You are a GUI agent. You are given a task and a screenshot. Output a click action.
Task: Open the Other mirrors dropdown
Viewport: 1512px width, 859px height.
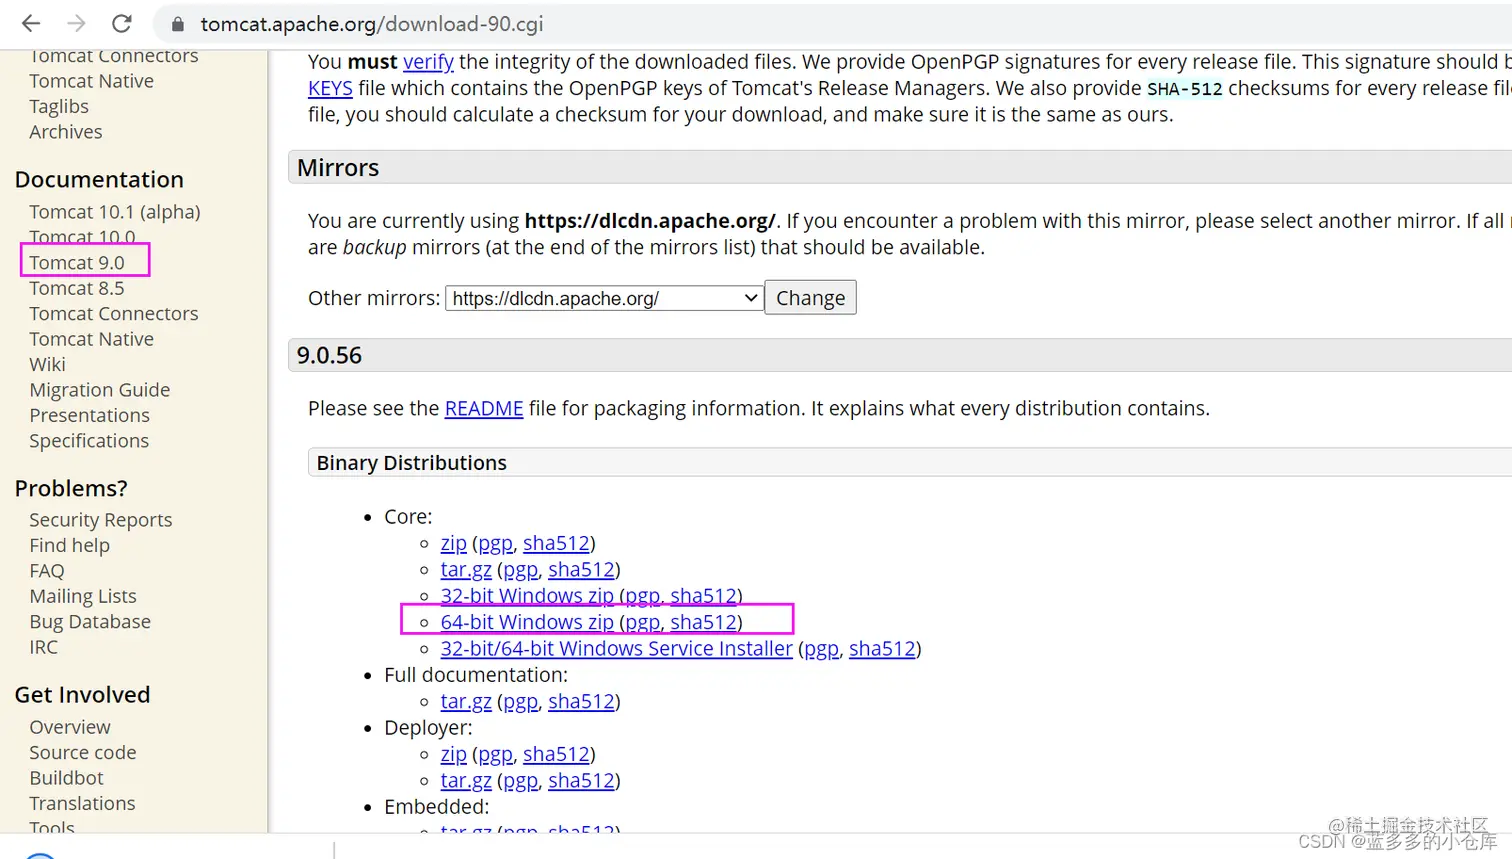(604, 298)
